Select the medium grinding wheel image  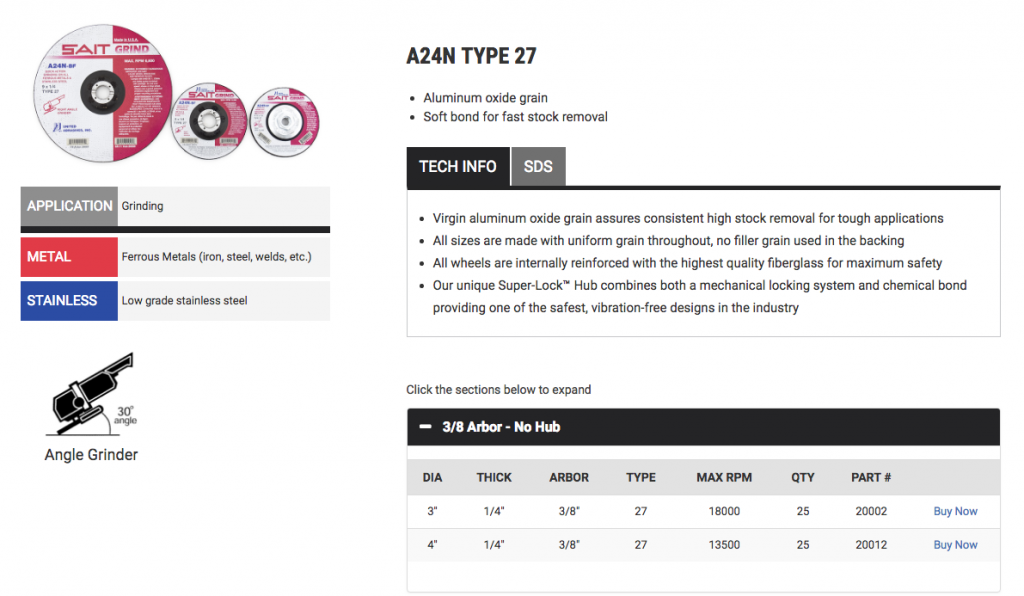point(212,120)
